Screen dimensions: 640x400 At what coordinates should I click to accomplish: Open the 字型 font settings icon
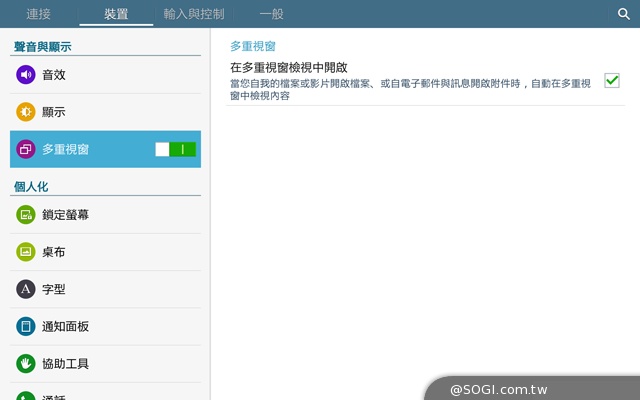26,289
